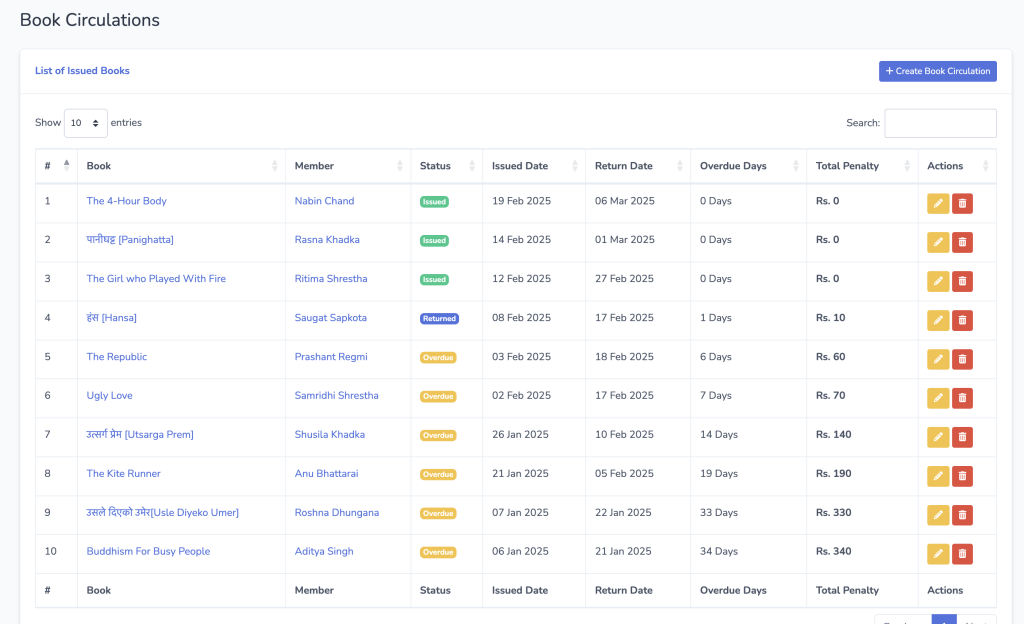Delete Utsarga Prem circulation entry
1024x624 pixels.
tap(962, 437)
